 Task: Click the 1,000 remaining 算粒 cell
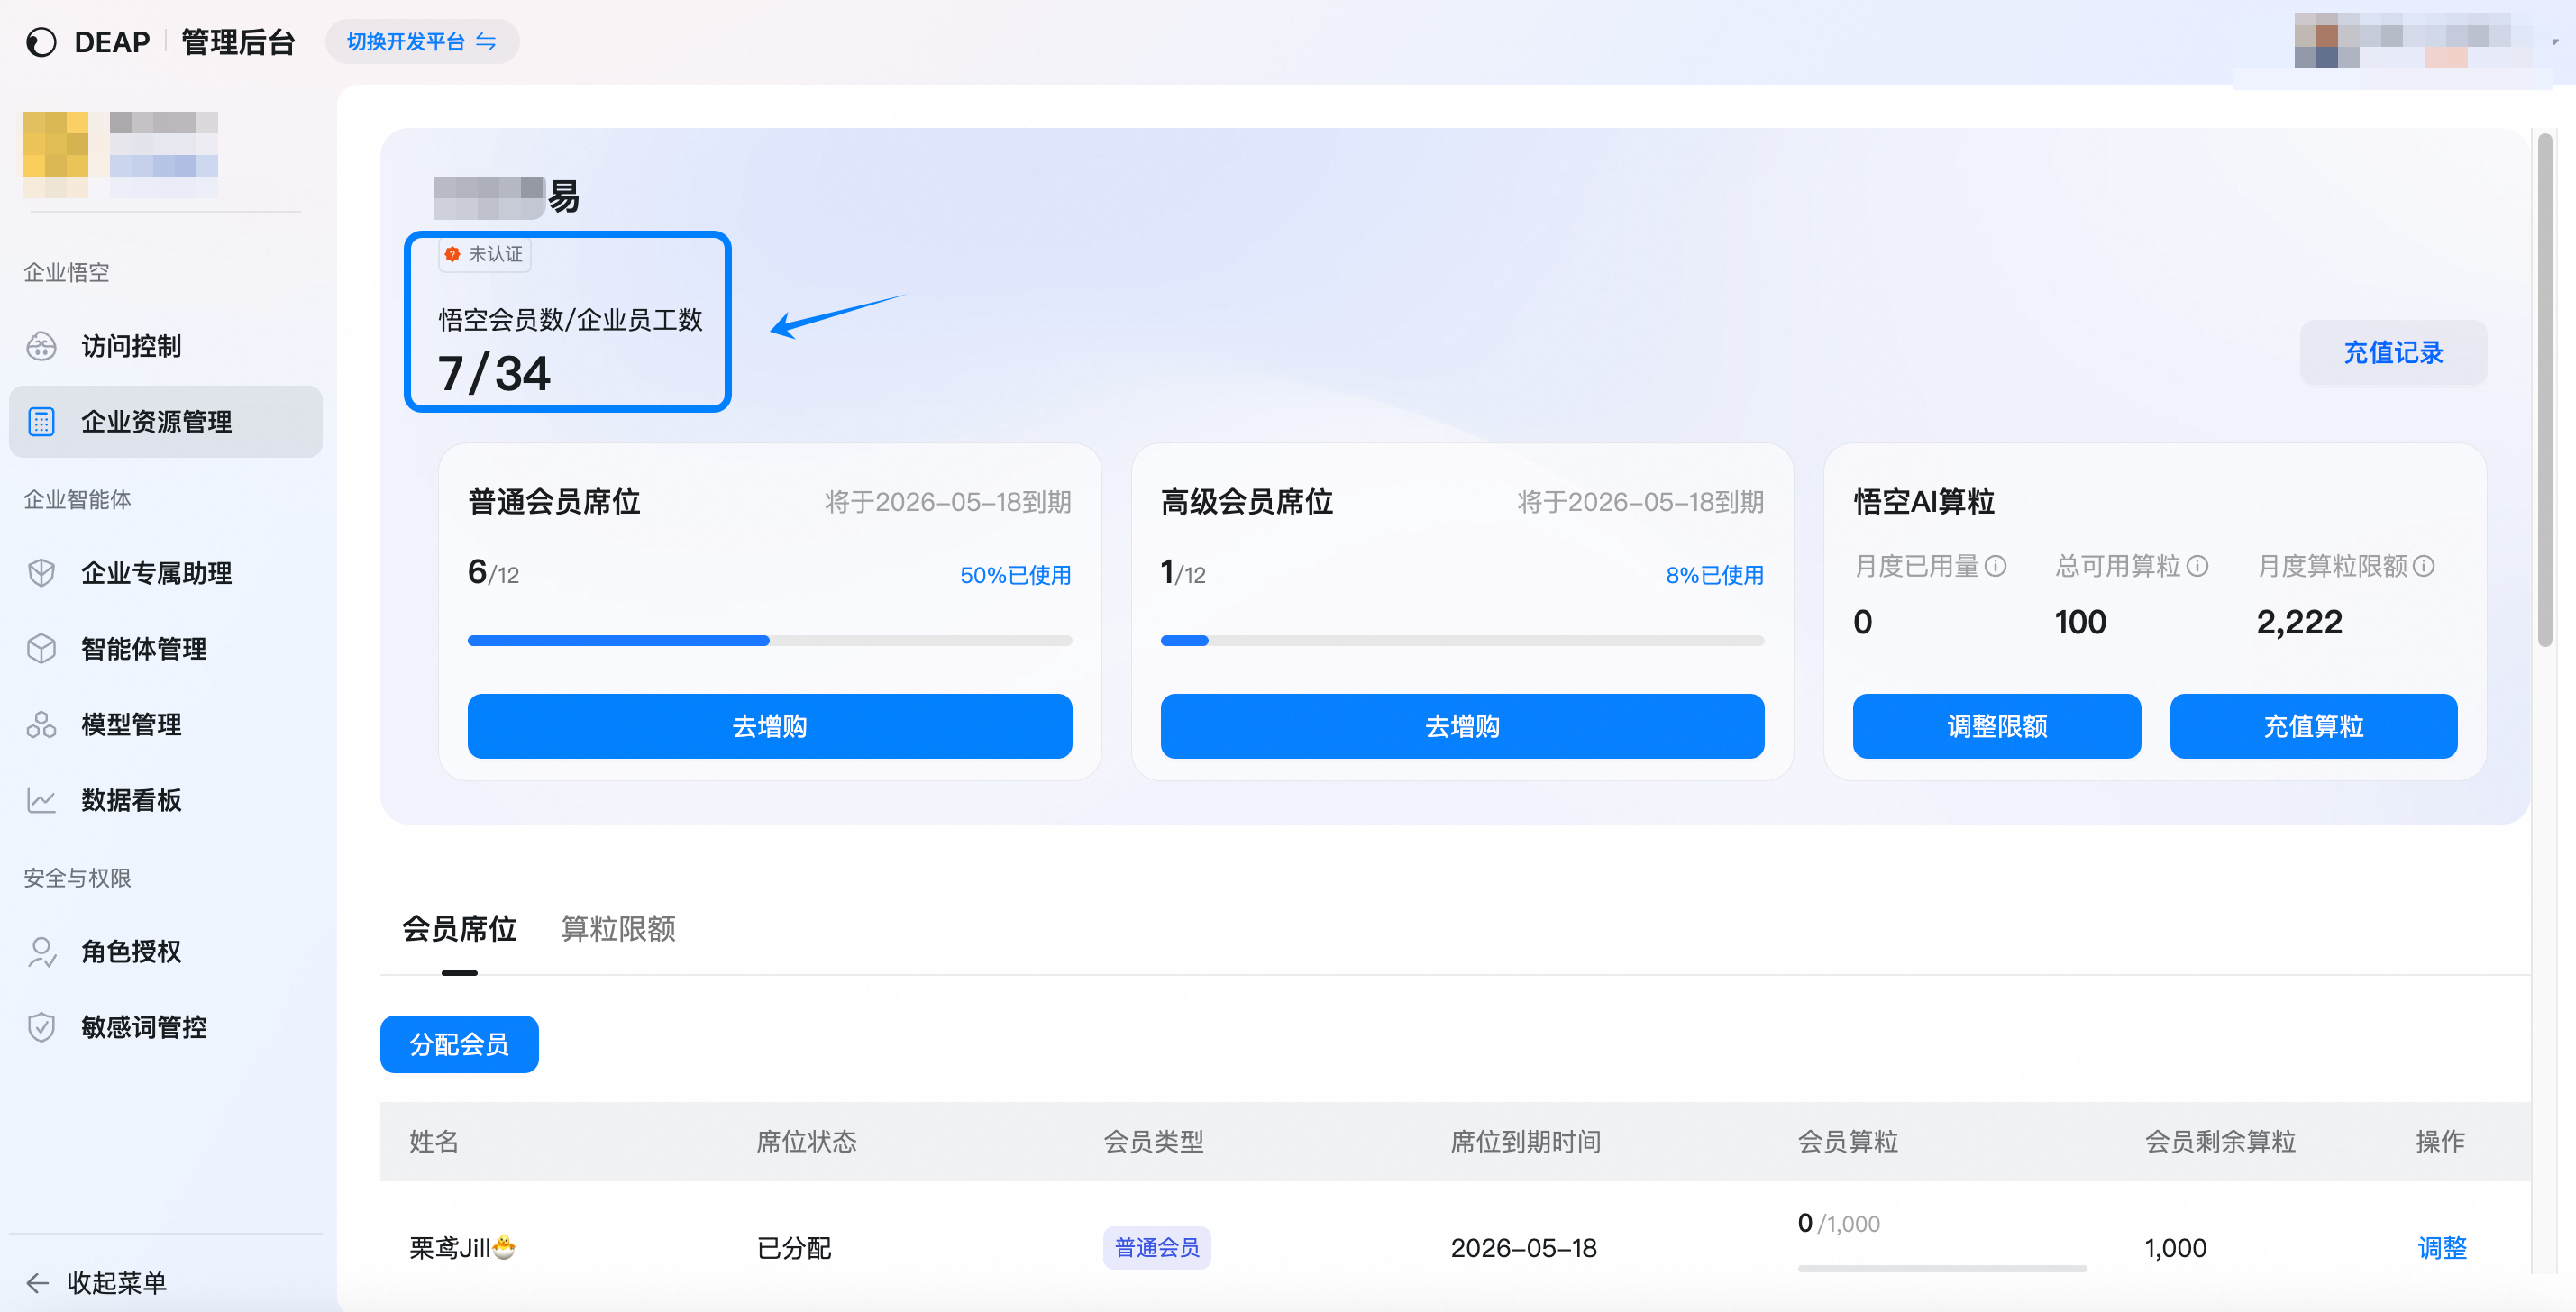click(x=2175, y=1249)
